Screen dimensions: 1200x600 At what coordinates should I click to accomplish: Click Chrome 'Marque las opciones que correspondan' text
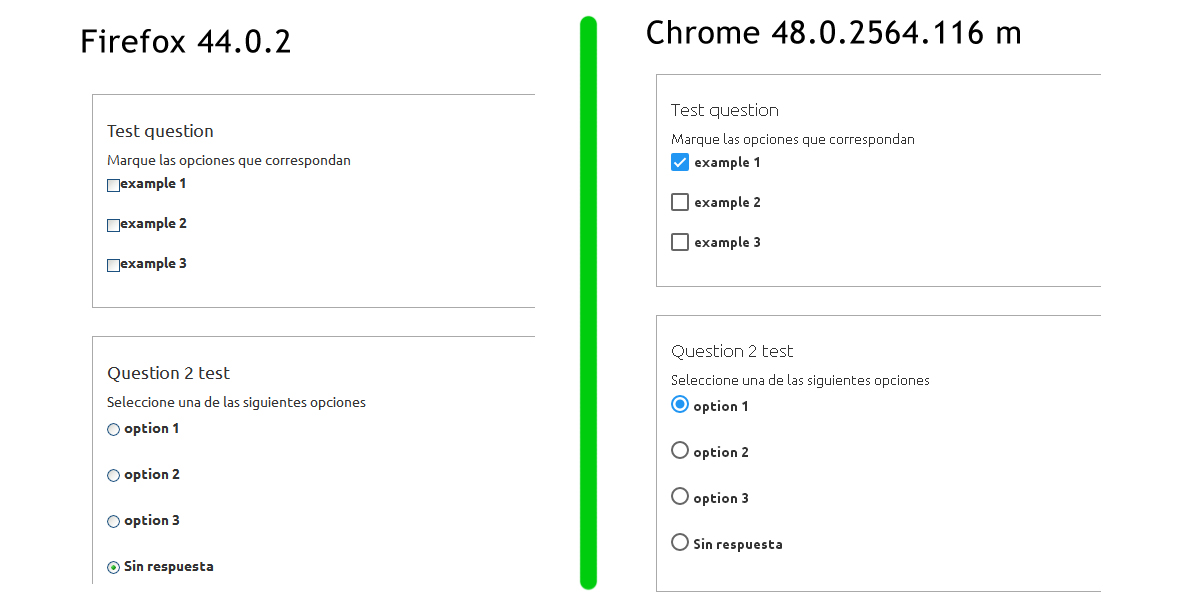pyautogui.click(x=792, y=139)
